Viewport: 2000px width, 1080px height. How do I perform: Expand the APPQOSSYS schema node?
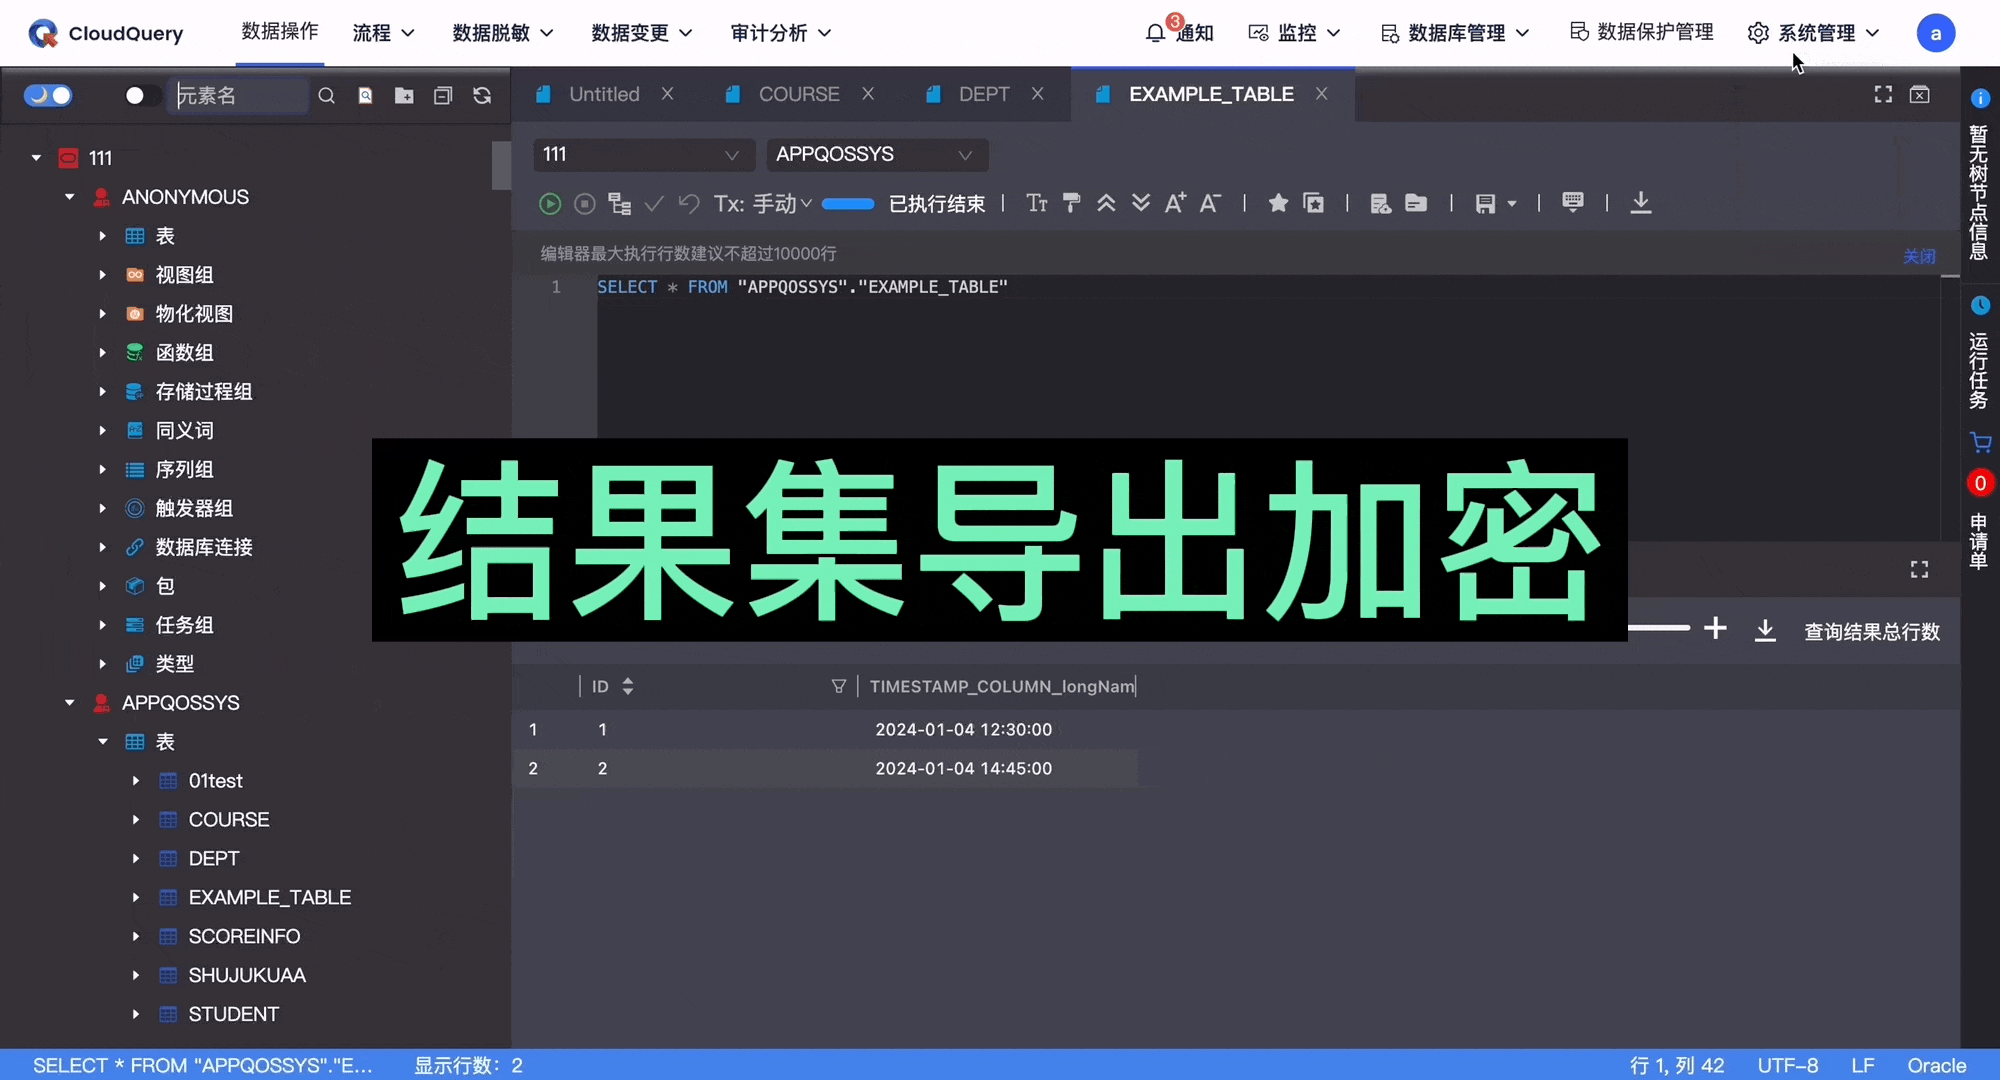pos(69,702)
